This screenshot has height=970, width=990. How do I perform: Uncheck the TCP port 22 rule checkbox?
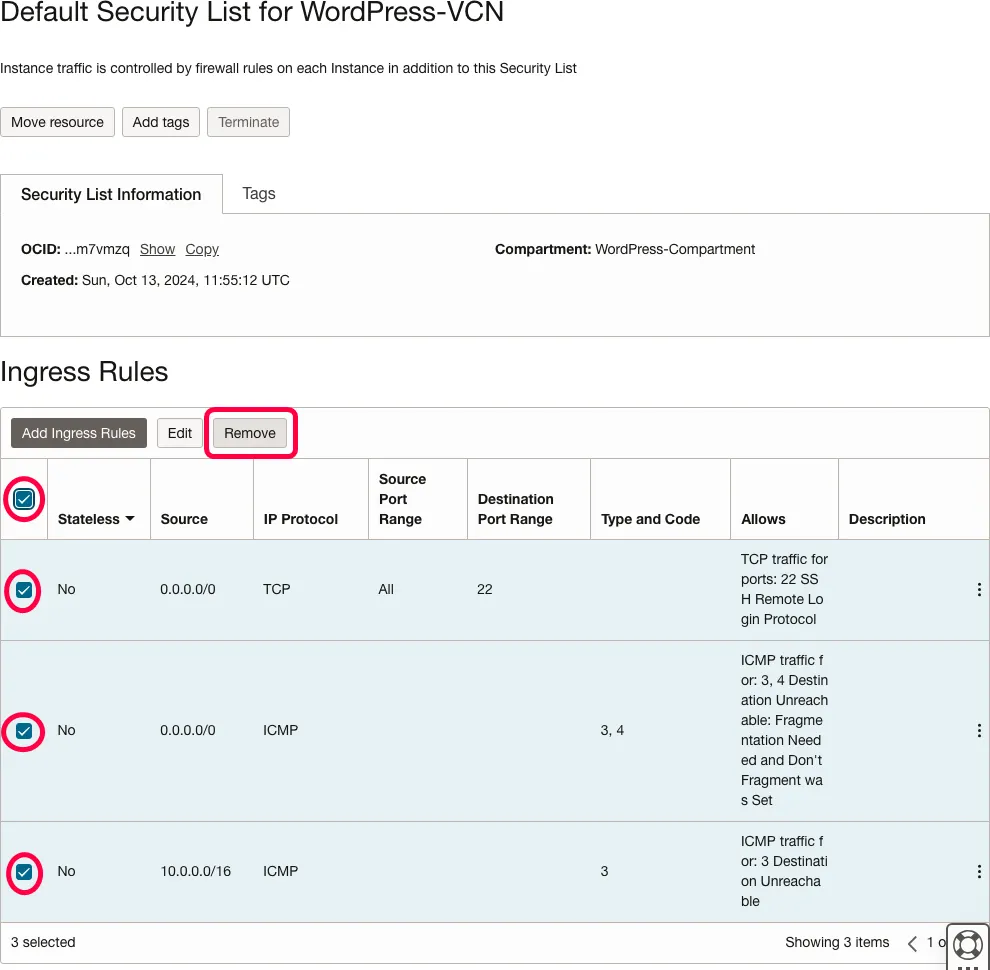point(24,590)
